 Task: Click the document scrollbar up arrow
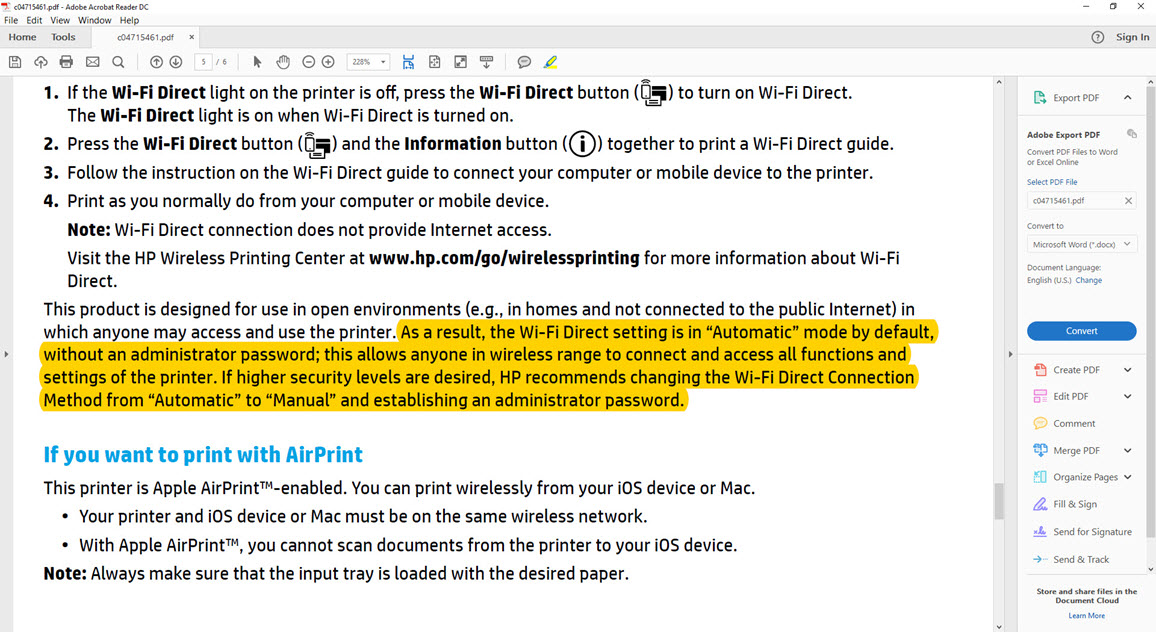[x=999, y=82]
